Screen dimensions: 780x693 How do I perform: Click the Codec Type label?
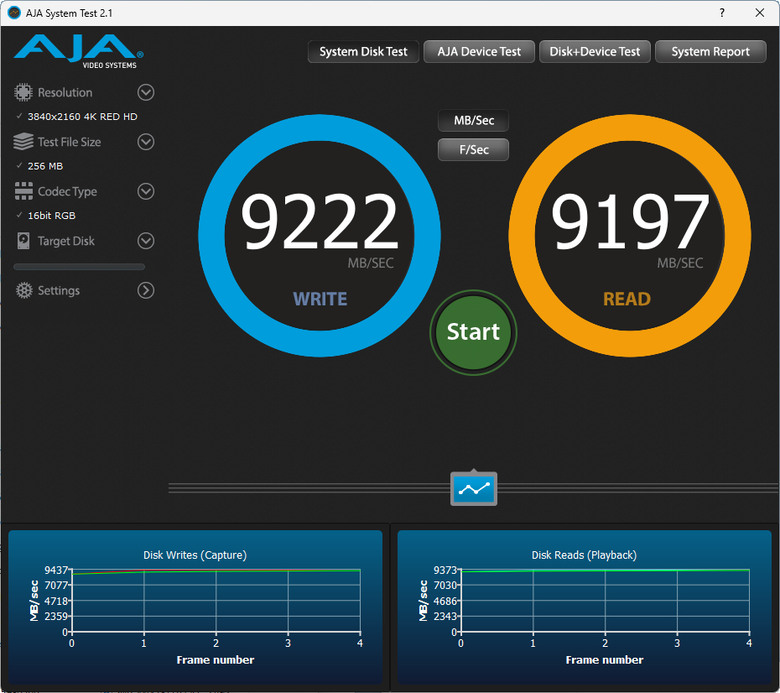(68, 192)
